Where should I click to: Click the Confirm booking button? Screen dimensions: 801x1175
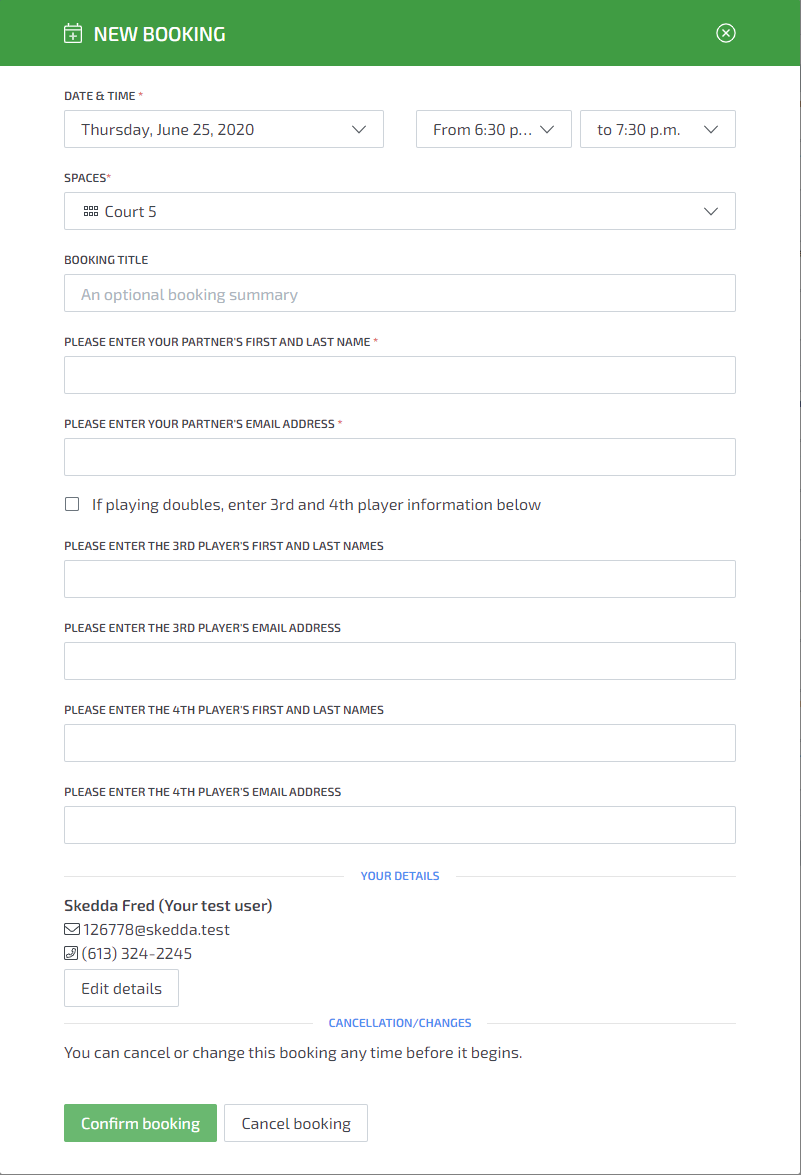coord(140,1123)
